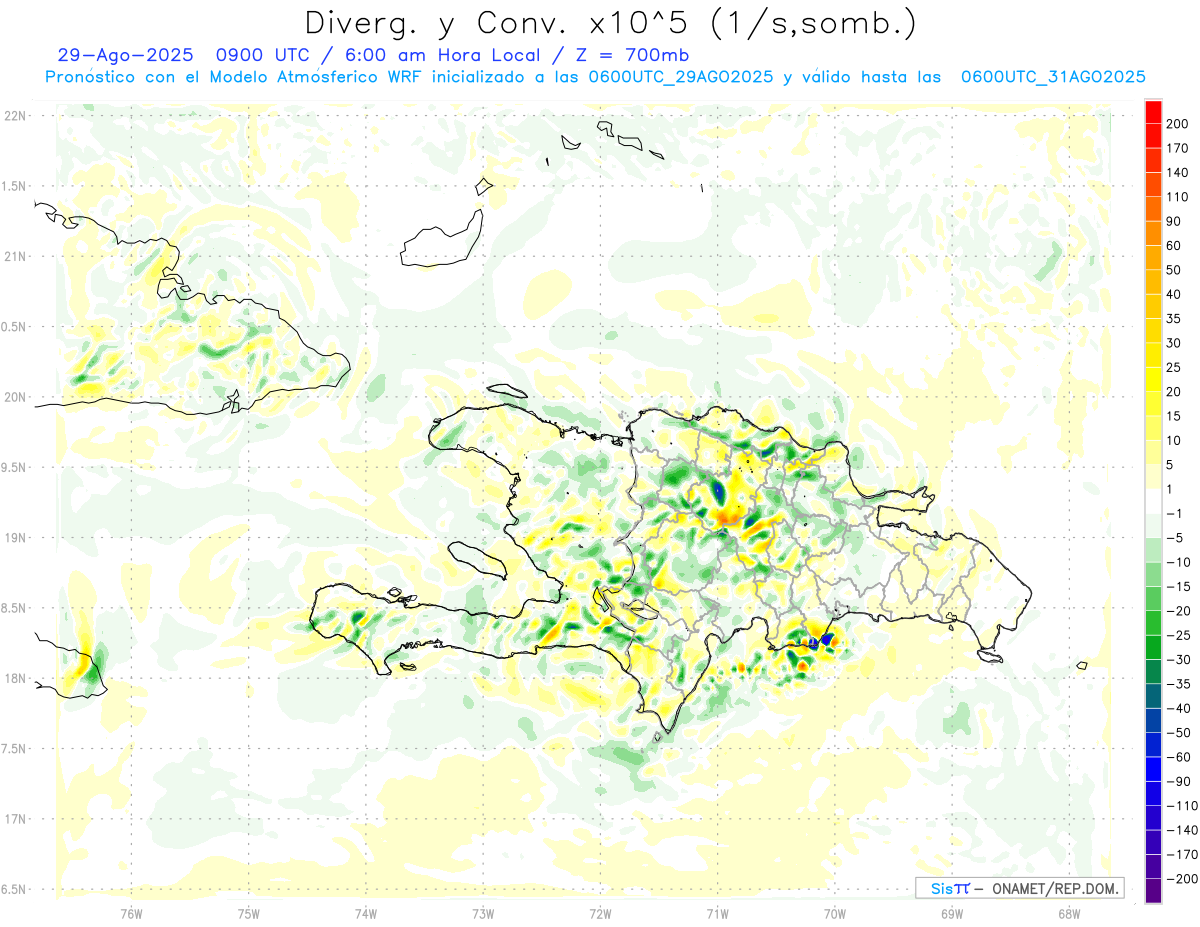Screen dimensions: 1200x927
Task: Click the red swatch above 200 on legend
Action: (1153, 112)
